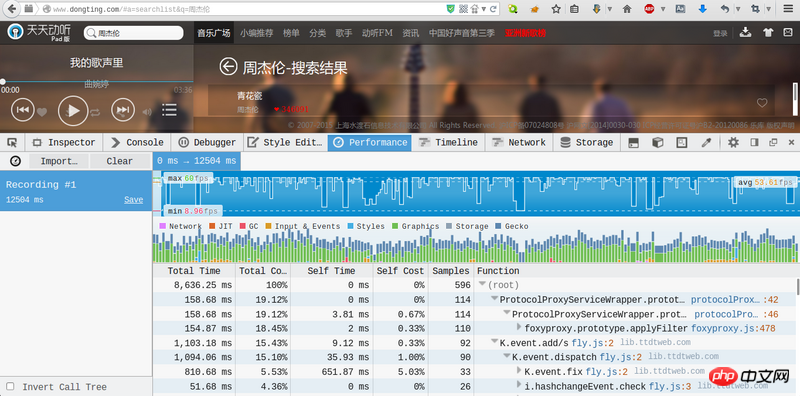Skip to next track in player

coord(123,110)
